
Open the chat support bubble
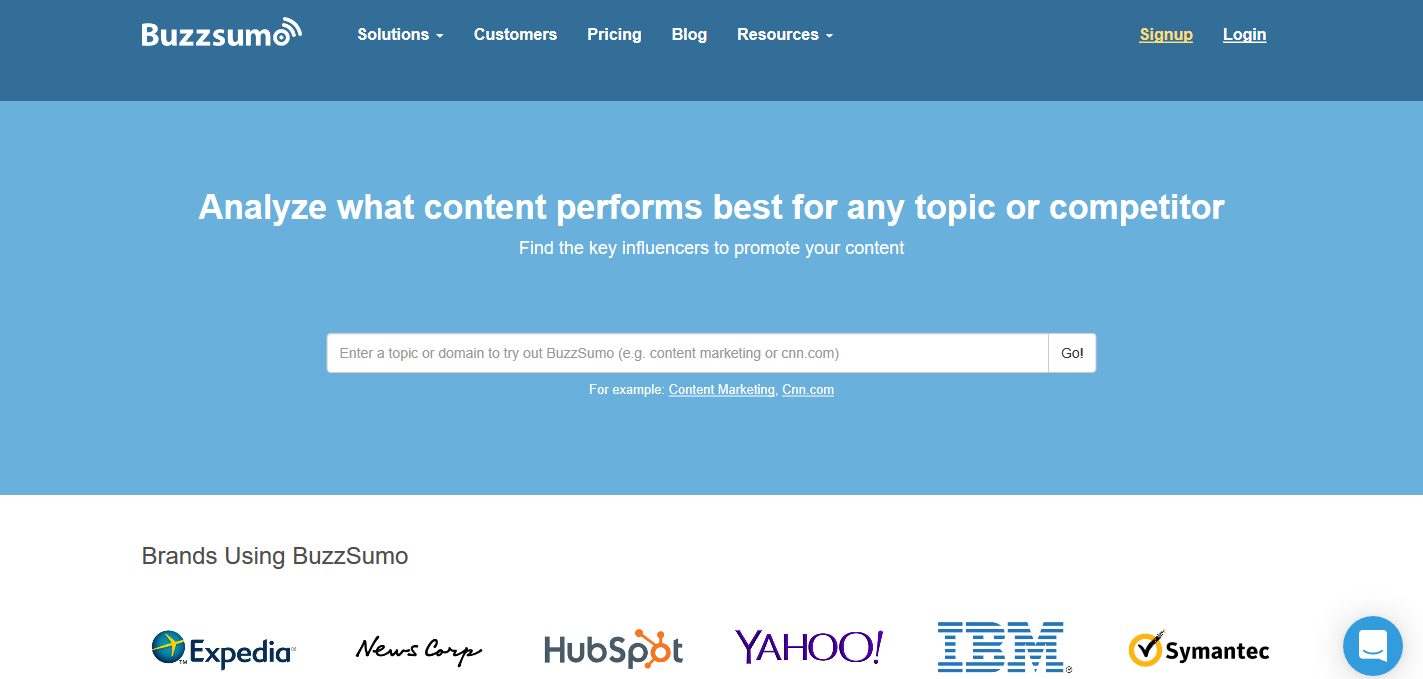point(1373,646)
